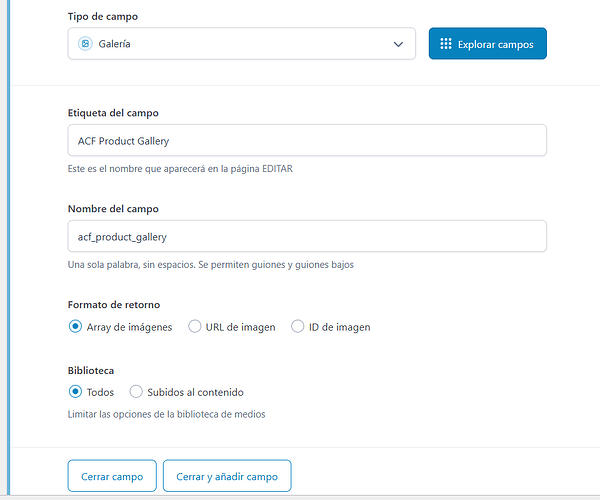Select Todos library option
600x500 pixels.
tap(75, 392)
